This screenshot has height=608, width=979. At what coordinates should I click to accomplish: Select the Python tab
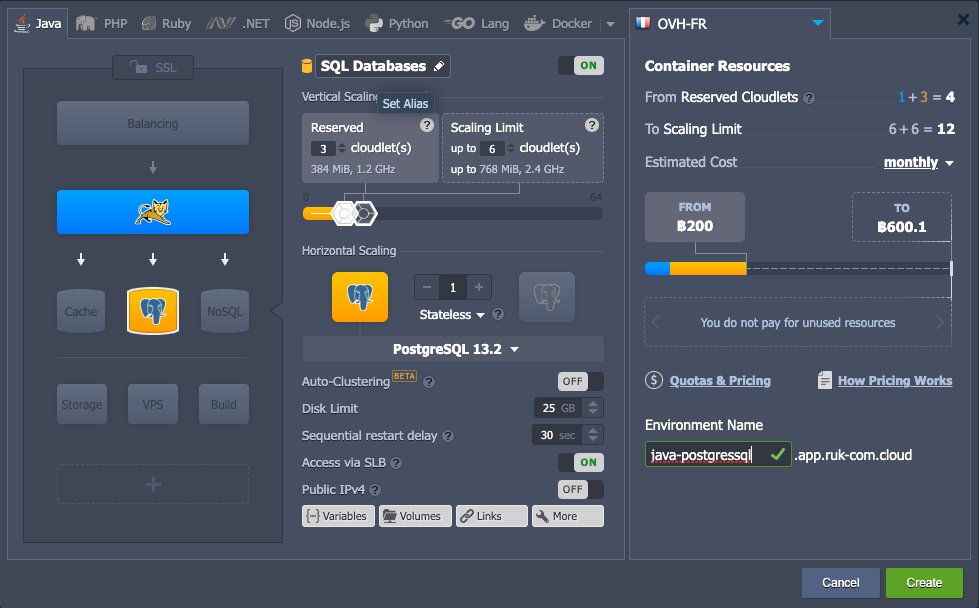coord(397,24)
